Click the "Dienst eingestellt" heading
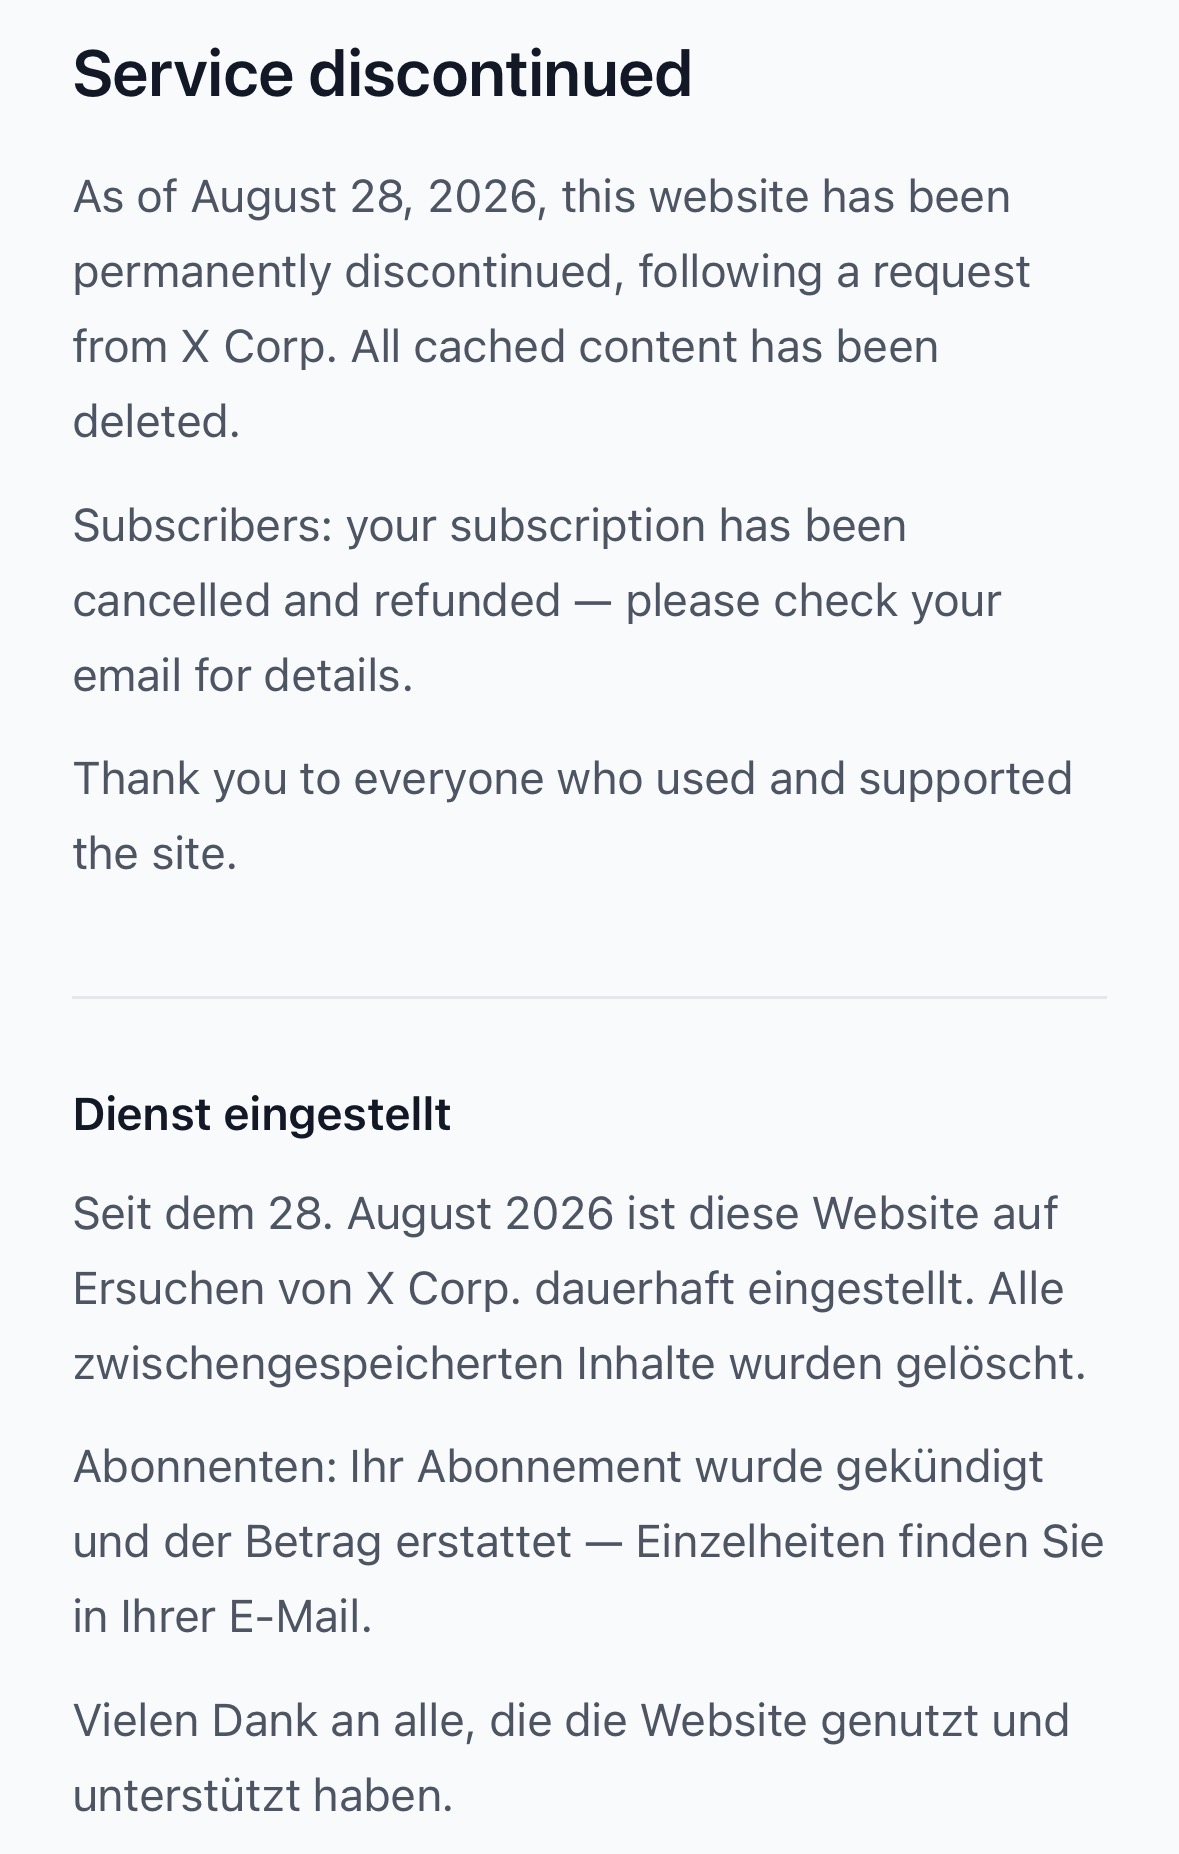 point(262,1114)
